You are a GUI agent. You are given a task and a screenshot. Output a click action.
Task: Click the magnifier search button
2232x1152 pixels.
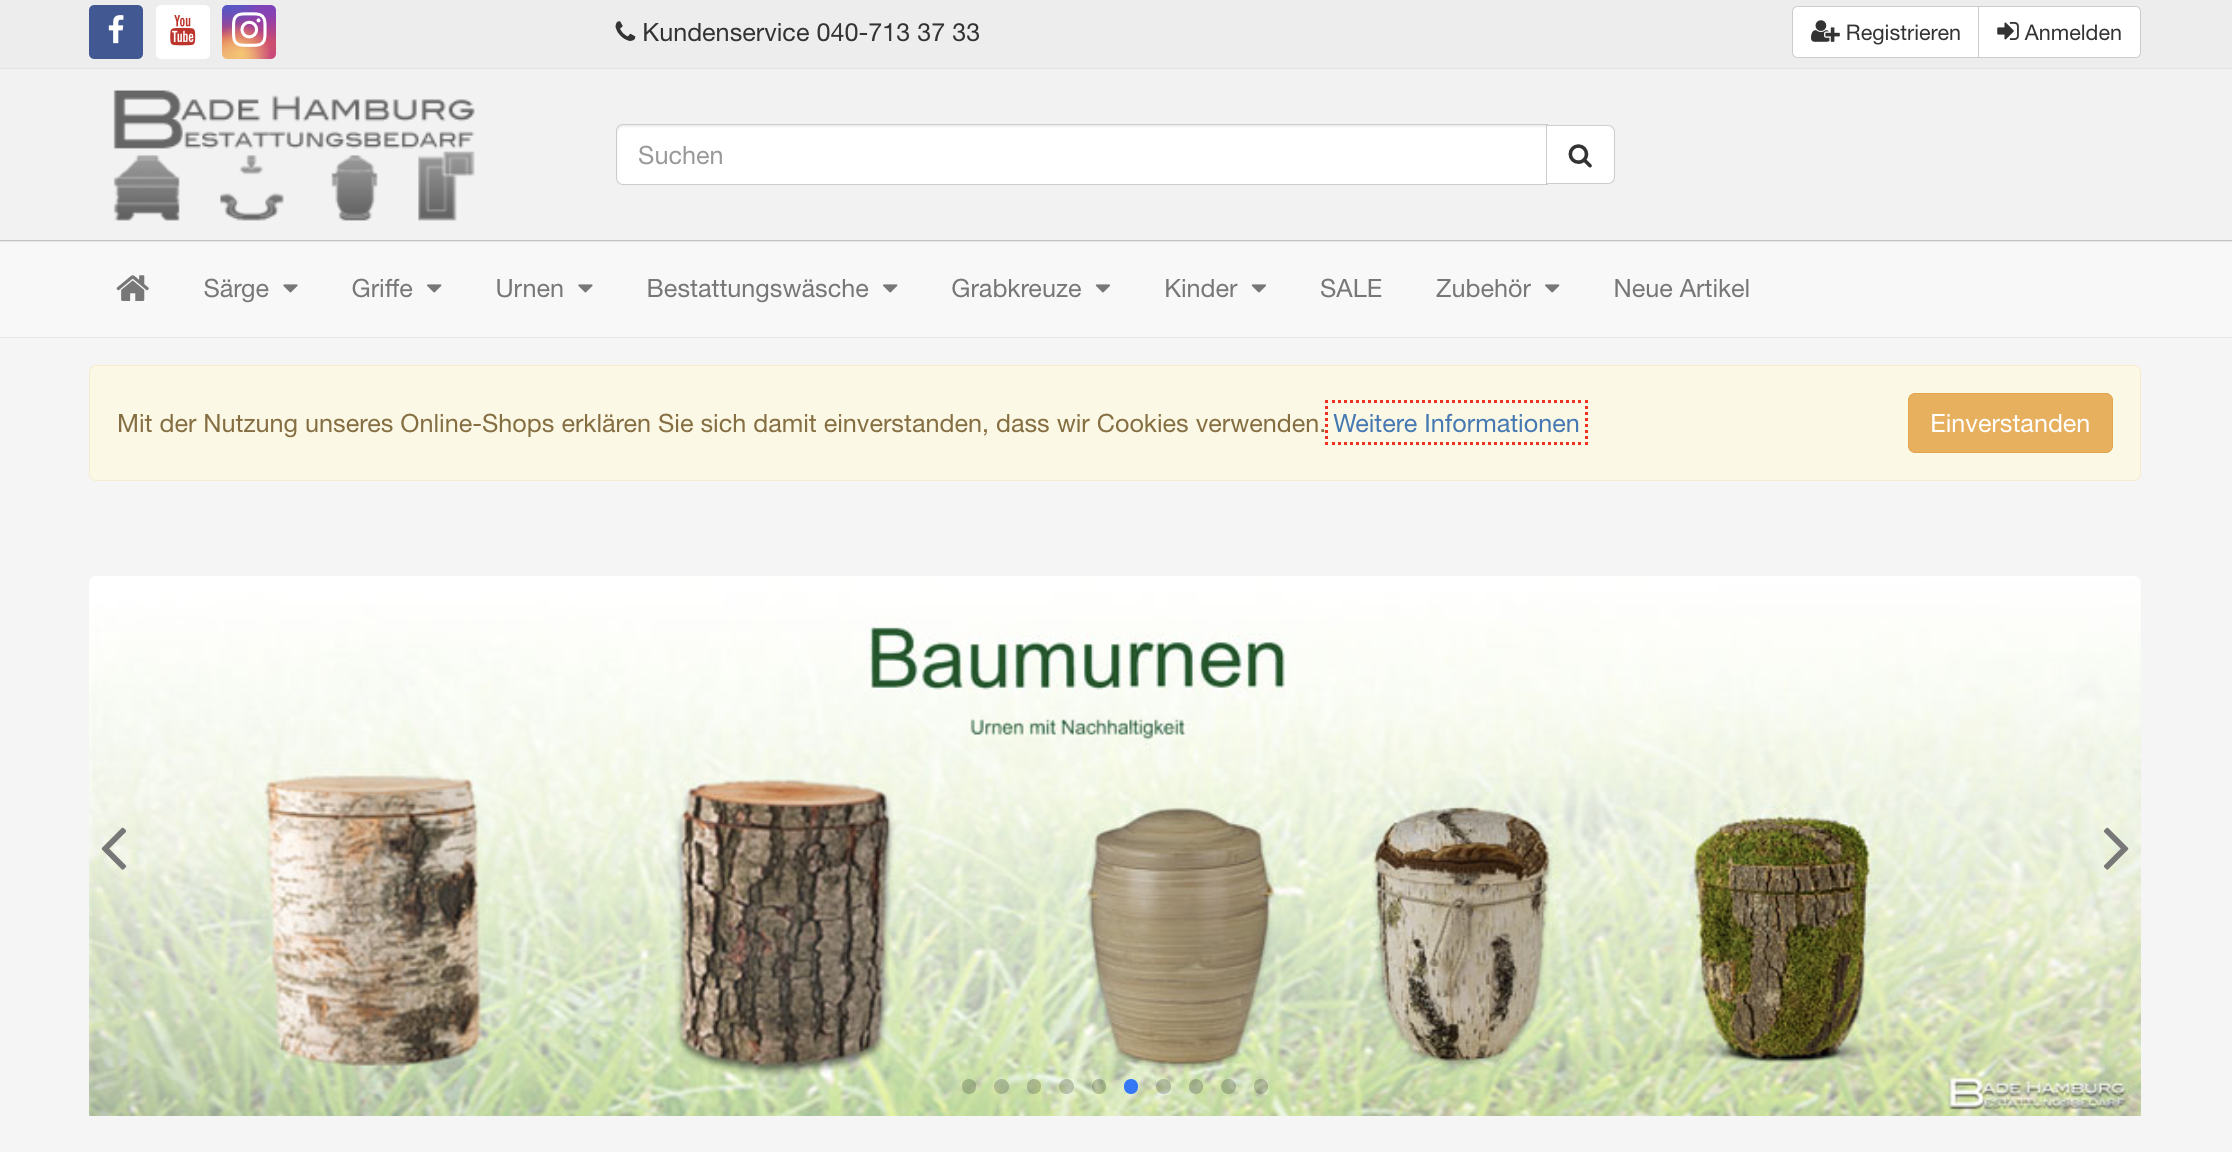coord(1580,155)
